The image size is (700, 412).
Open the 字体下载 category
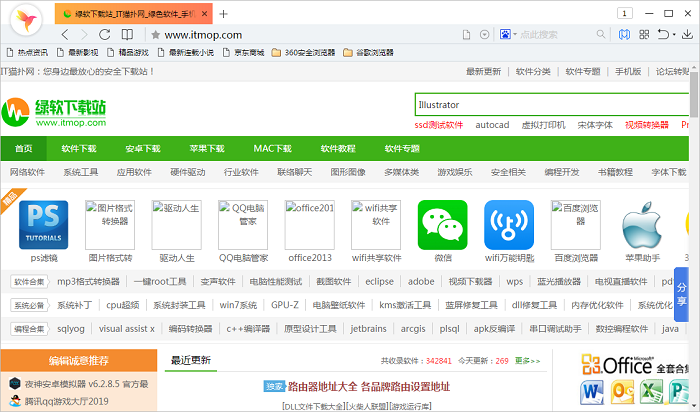[x=669, y=172]
